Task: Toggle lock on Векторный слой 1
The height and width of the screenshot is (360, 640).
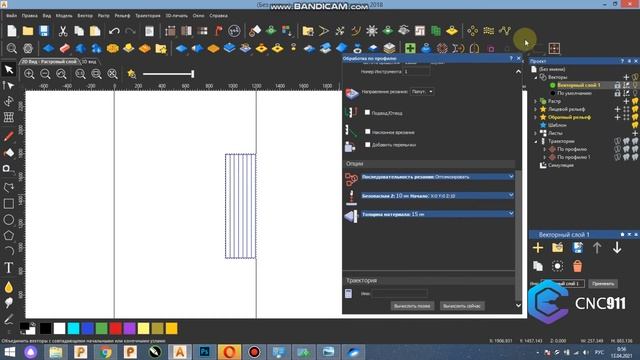Action: pos(618,85)
